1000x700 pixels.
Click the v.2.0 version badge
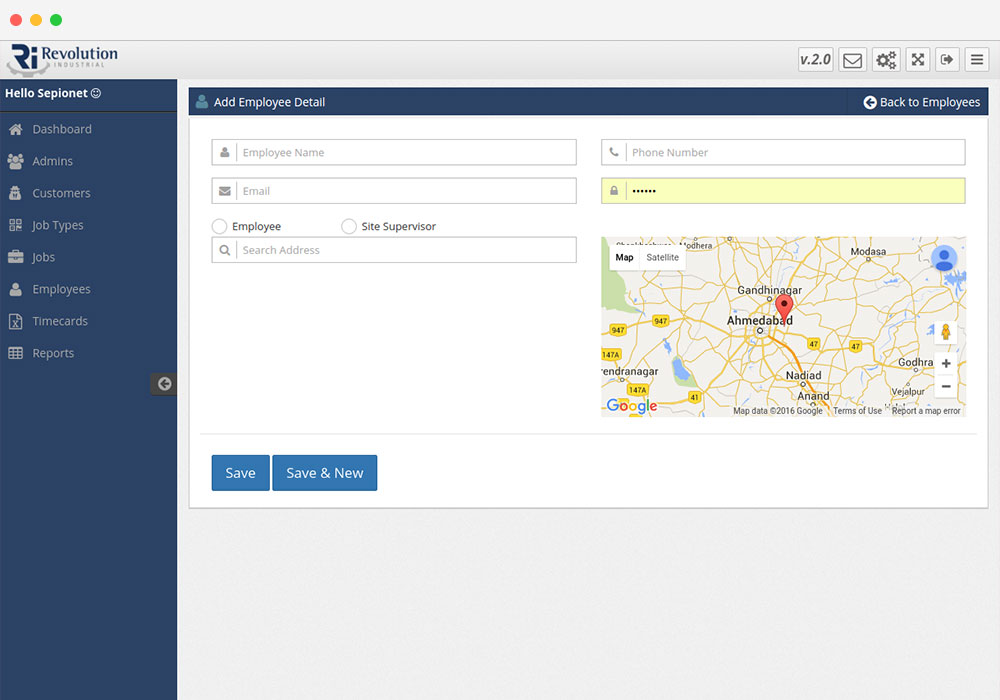tap(815, 59)
